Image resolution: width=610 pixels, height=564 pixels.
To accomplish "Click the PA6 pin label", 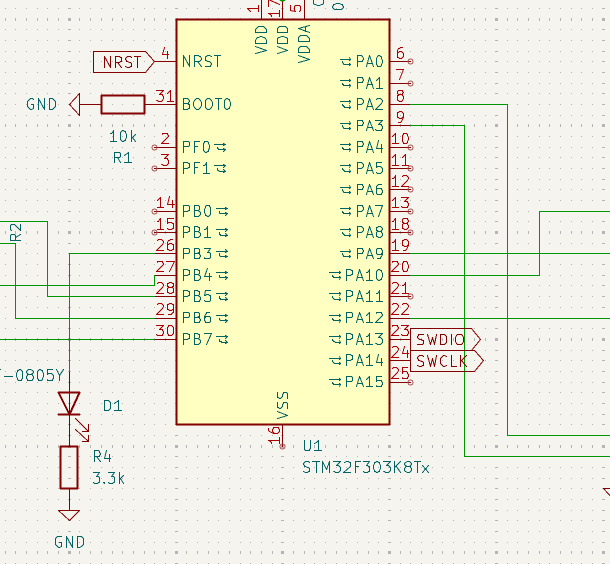I will 370,190.
